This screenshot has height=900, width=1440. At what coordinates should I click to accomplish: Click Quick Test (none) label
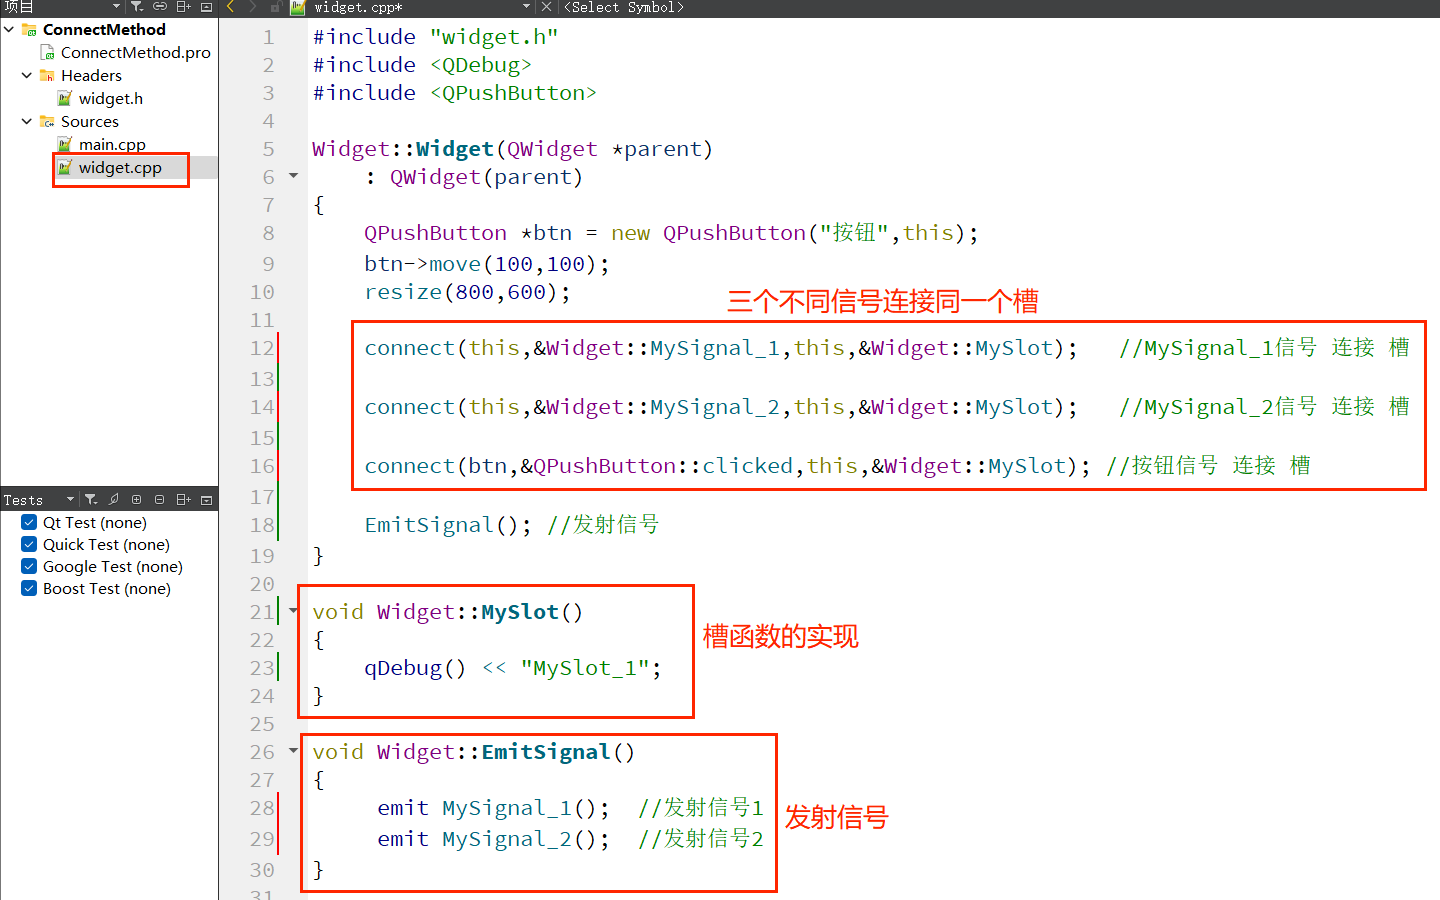point(106,544)
